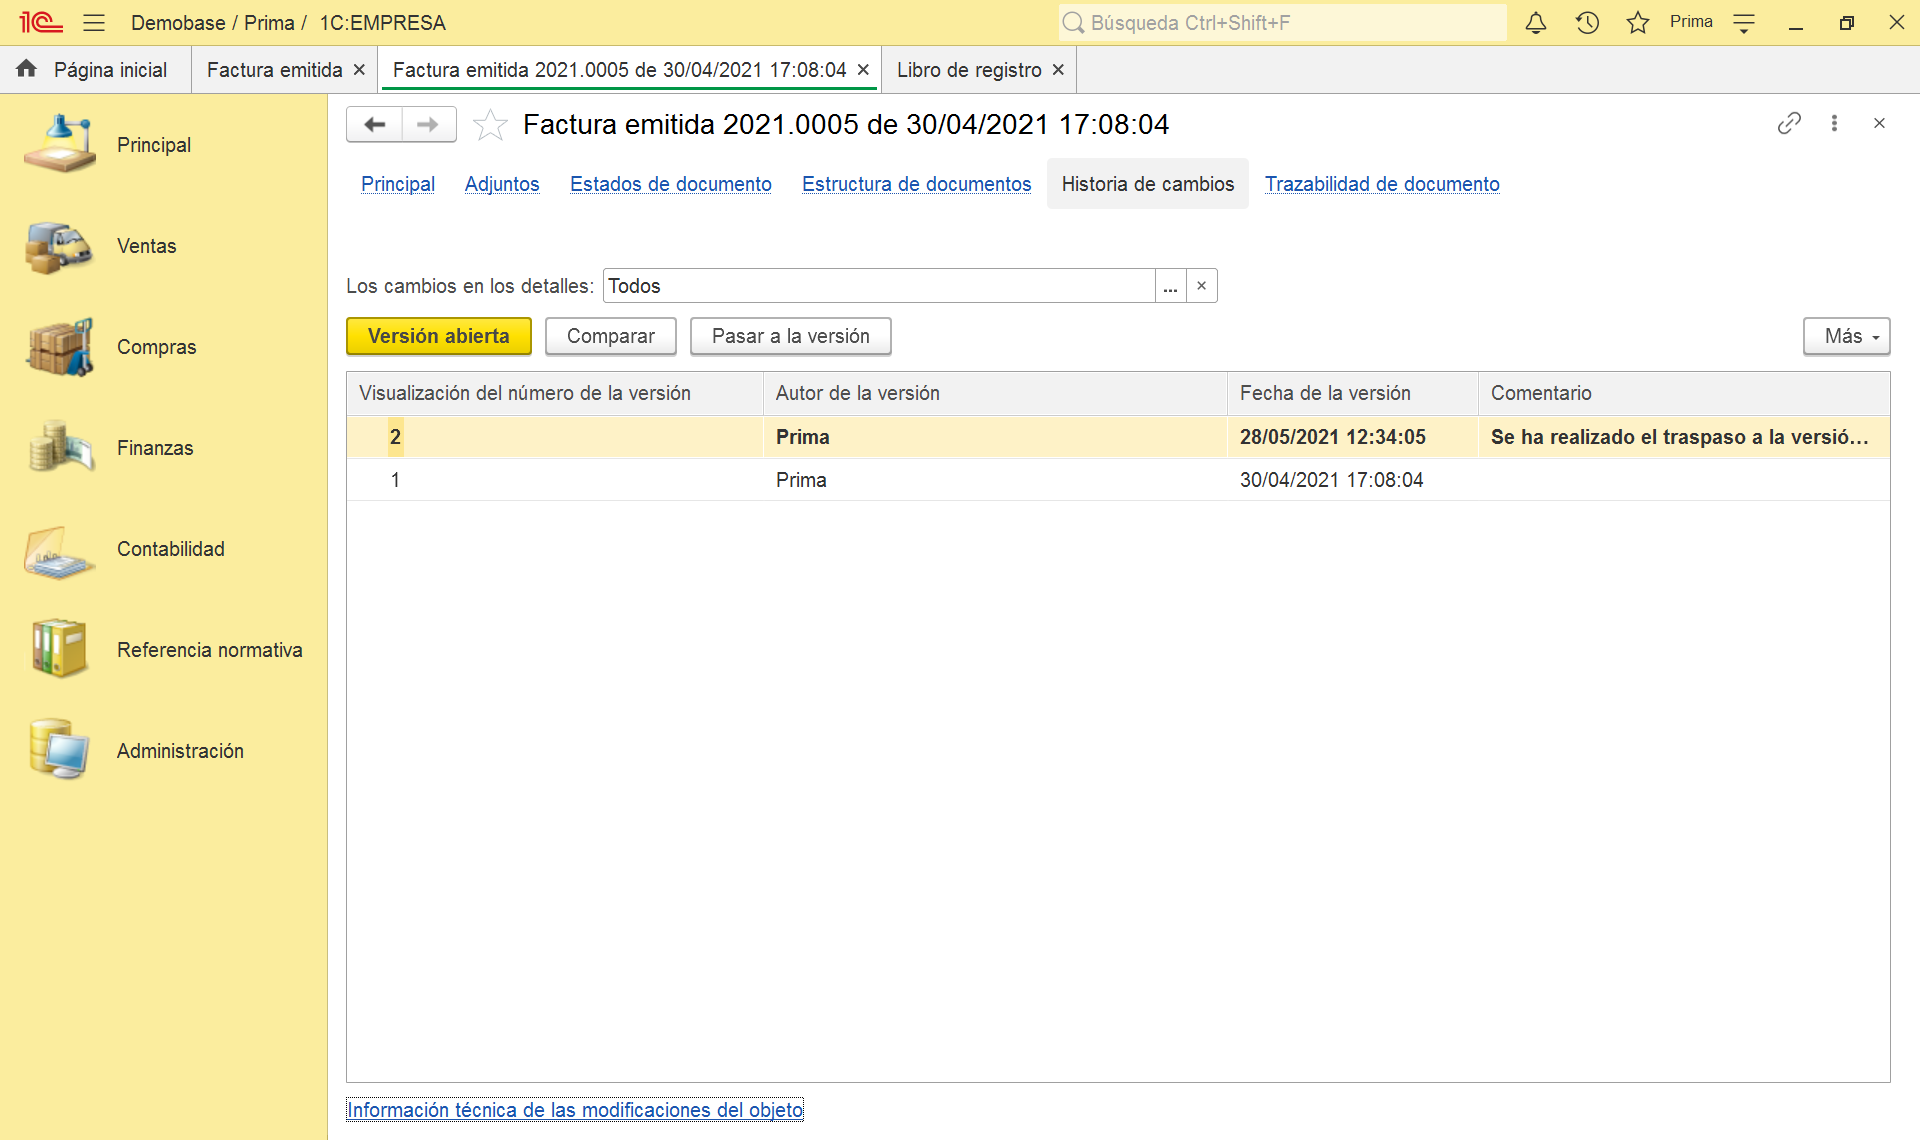Open the history clock icon
Image resolution: width=1920 pixels, height=1140 pixels.
pos(1587,23)
